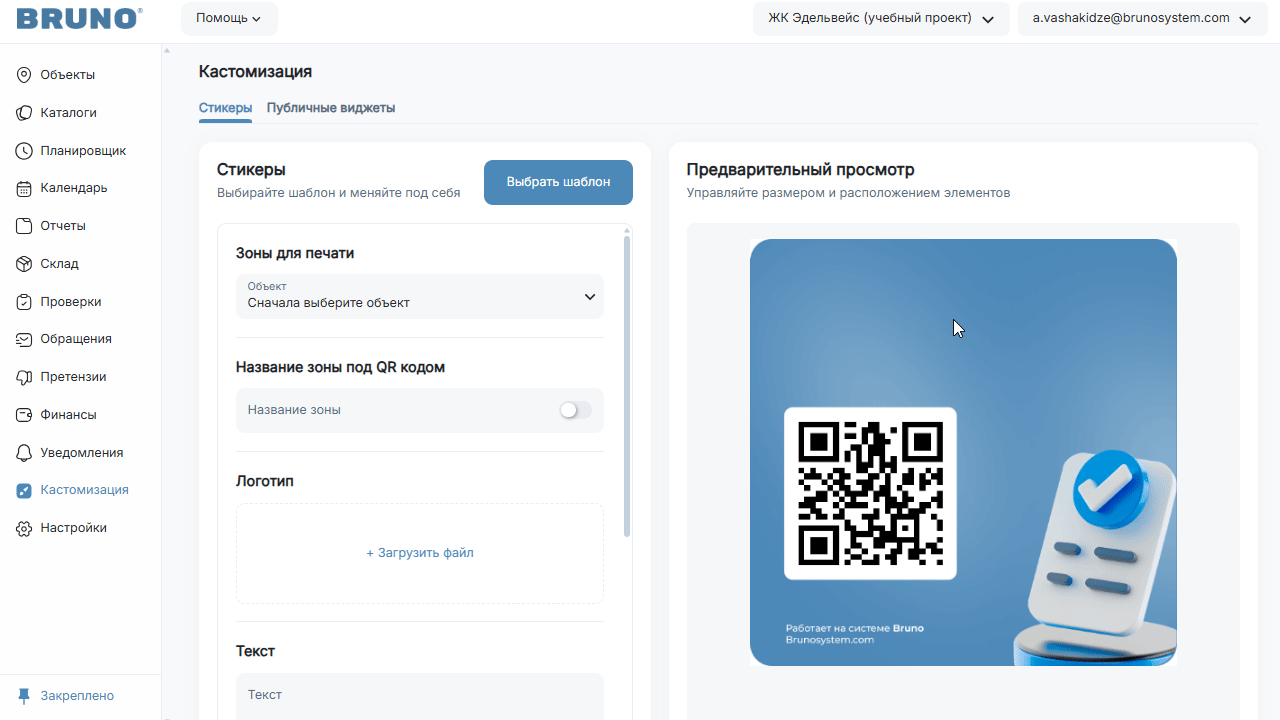The width and height of the screenshot is (1280, 720).
Task: Open the a.vashakidze account dropdown
Action: pyautogui.click(x=1142, y=18)
